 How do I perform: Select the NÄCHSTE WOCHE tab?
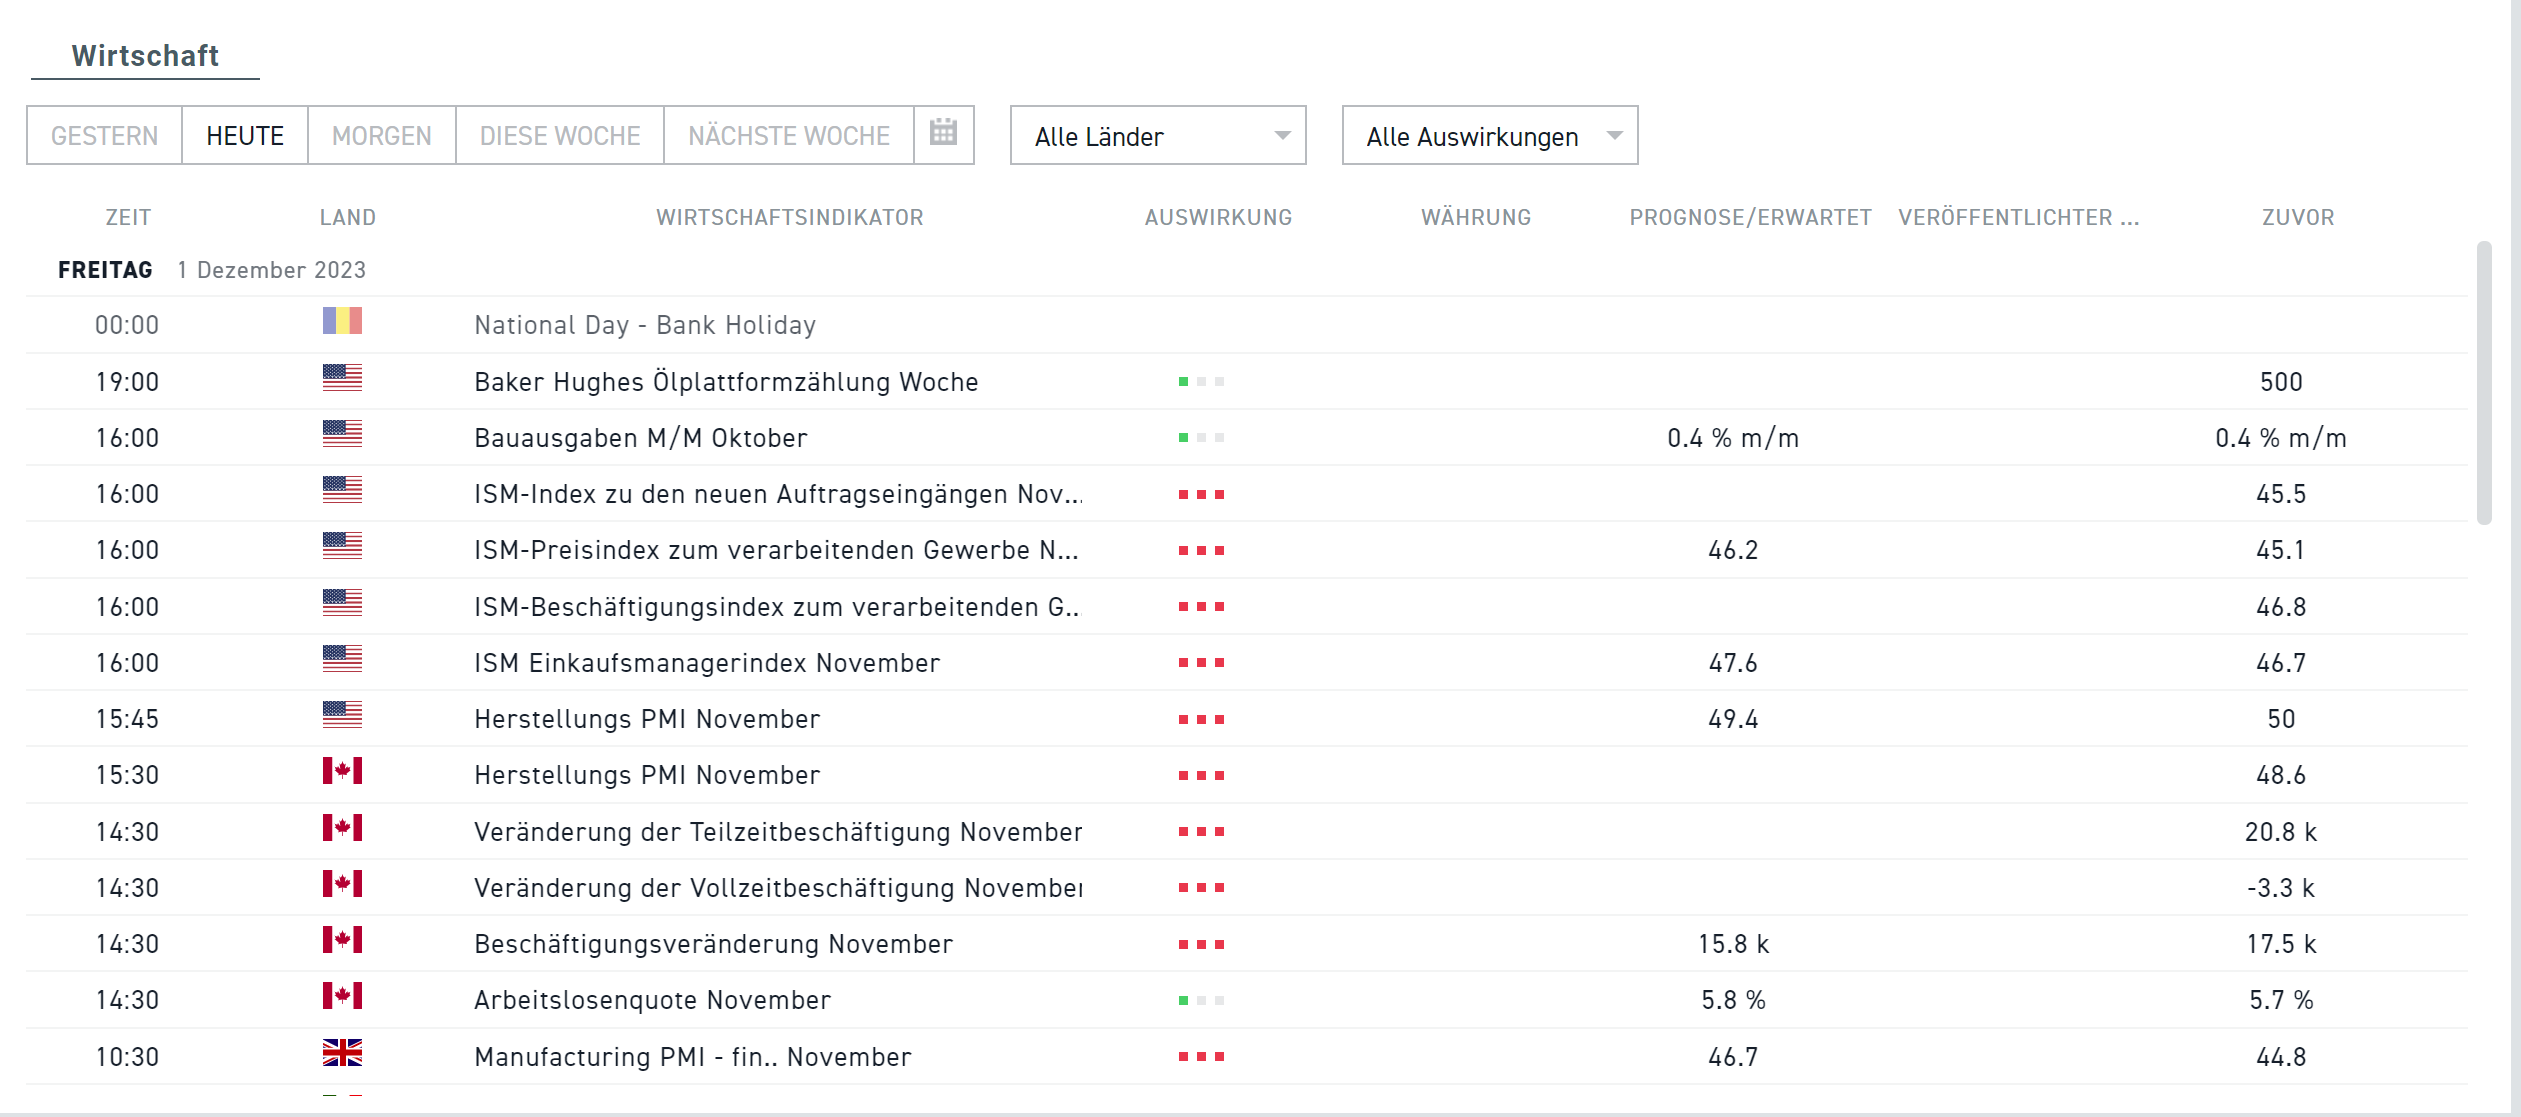point(788,135)
